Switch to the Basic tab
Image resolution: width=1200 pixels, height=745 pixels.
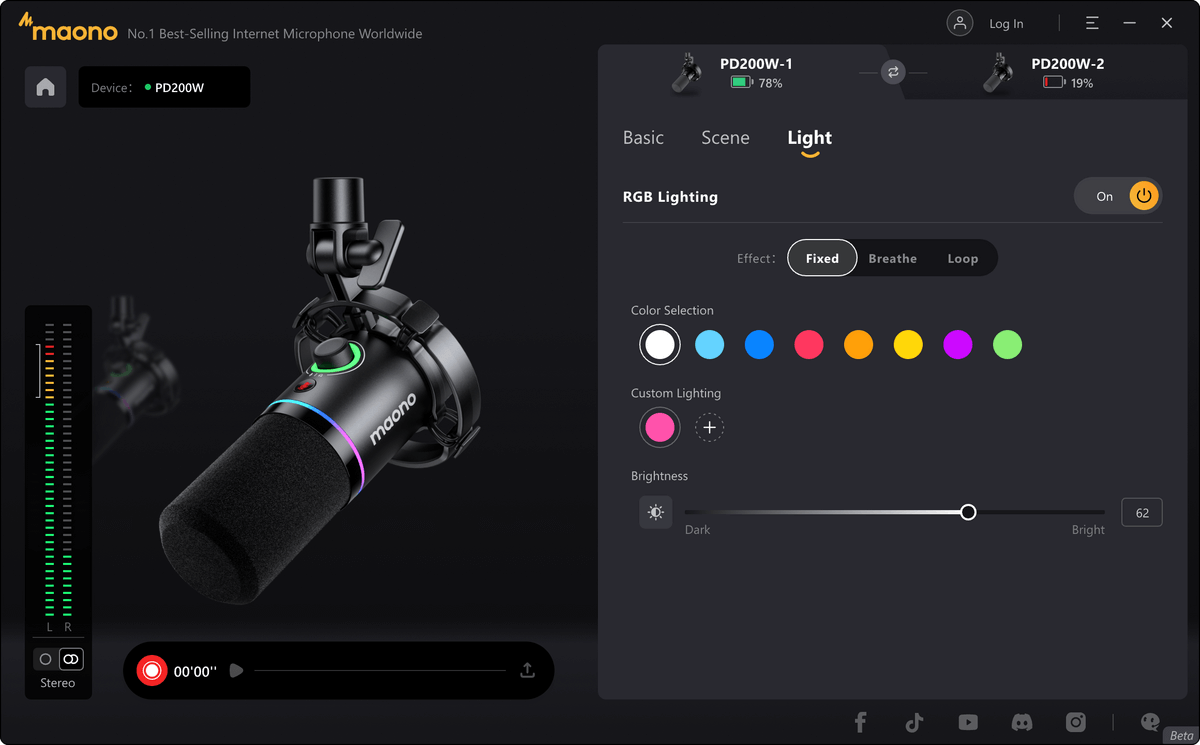tap(643, 138)
